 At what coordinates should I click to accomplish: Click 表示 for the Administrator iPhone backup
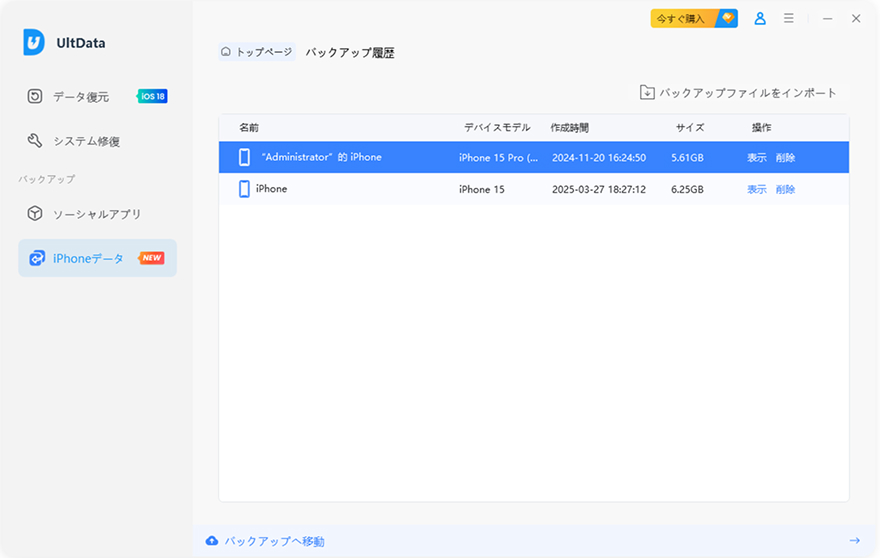(x=757, y=158)
